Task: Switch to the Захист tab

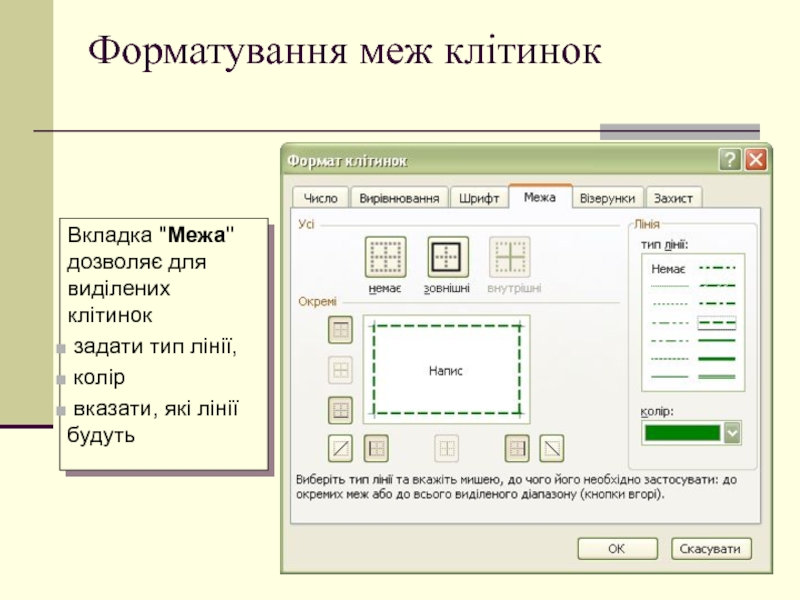Action: pos(673,198)
